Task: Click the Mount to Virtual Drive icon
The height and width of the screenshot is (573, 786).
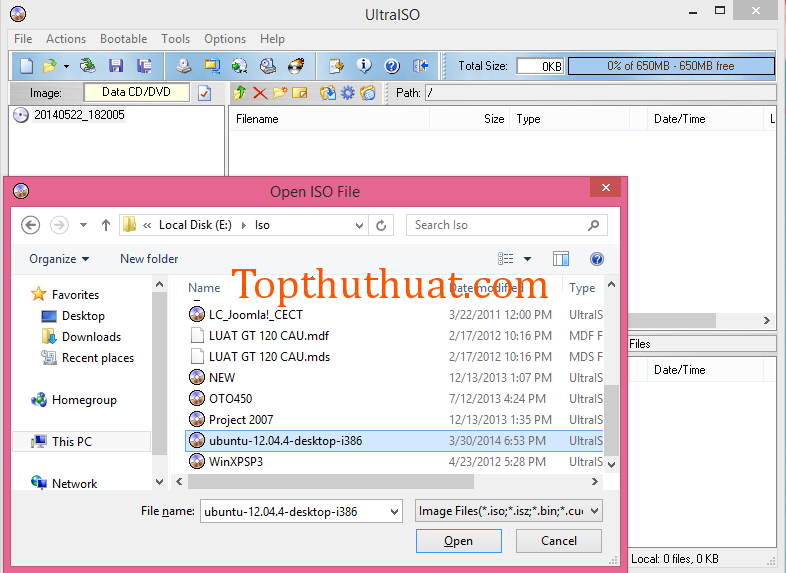Action: 268,66
